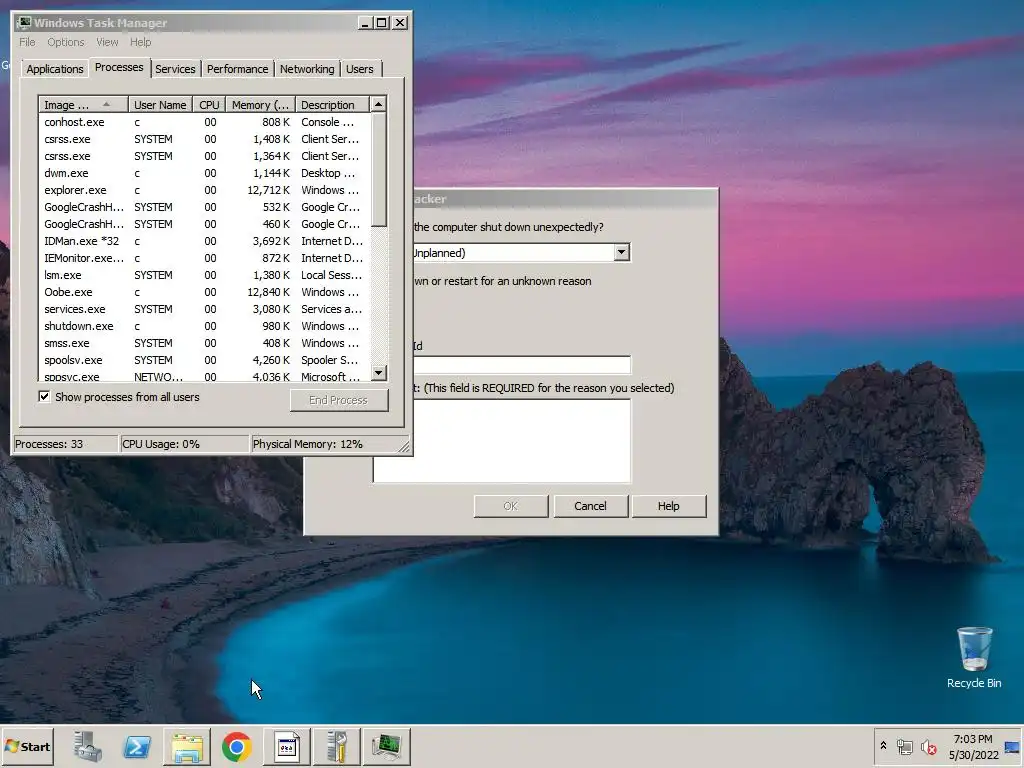Sort processes by Description column
1024x768 pixels.
(332, 104)
